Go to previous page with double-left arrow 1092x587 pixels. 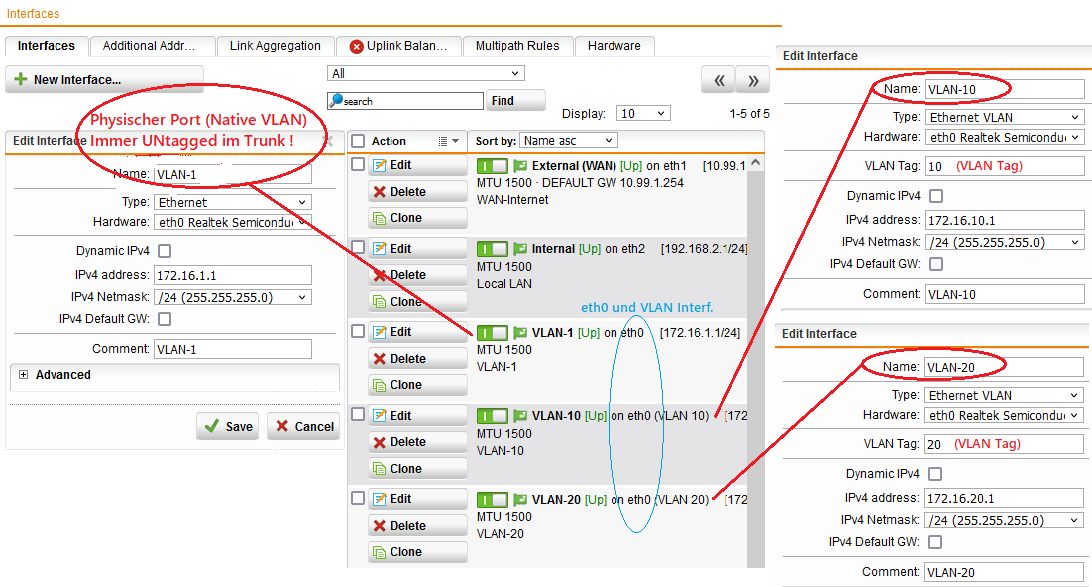tap(719, 80)
